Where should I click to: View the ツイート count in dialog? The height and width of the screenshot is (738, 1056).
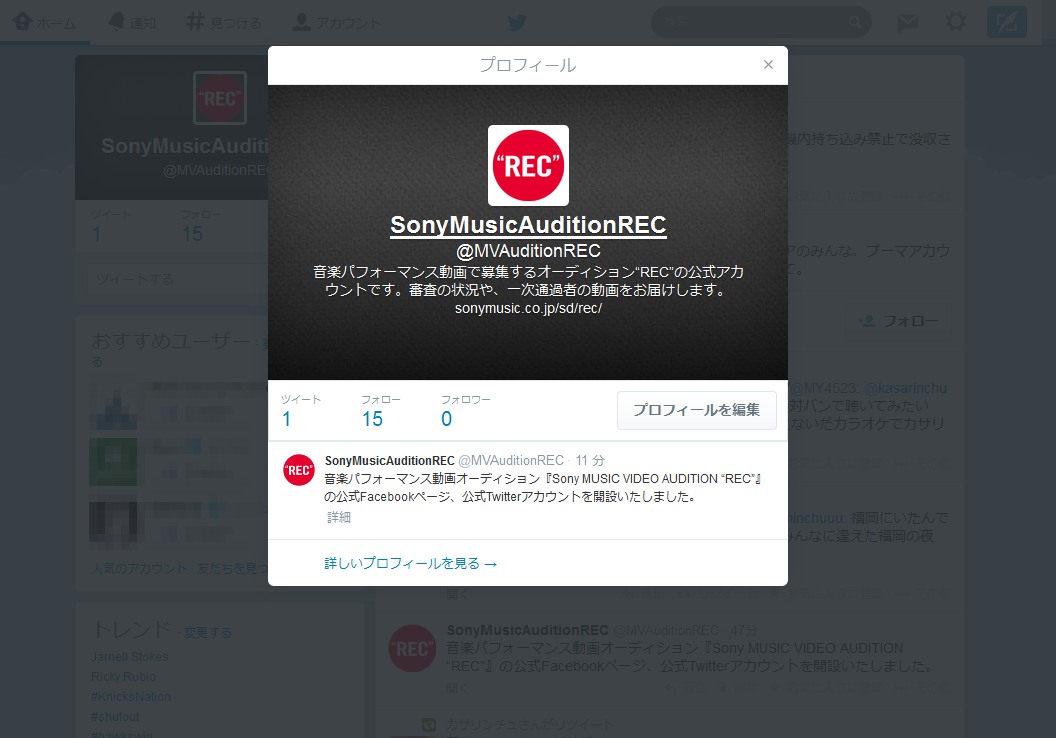pyautogui.click(x=300, y=411)
